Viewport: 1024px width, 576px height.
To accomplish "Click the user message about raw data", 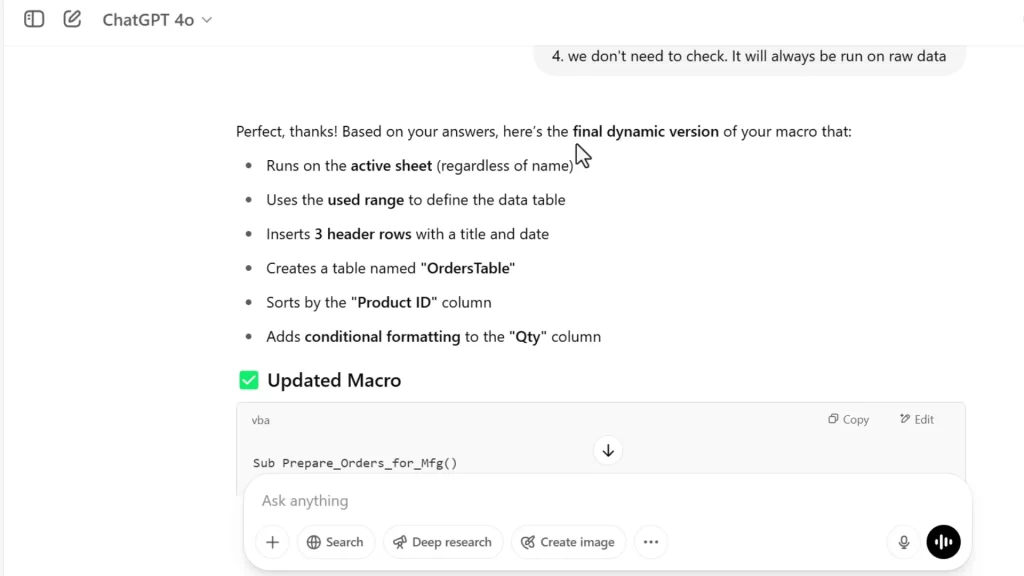I will click(756, 56).
